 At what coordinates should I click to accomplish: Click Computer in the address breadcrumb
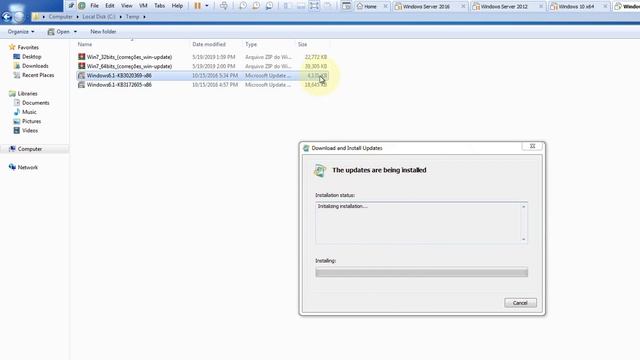coord(60,17)
